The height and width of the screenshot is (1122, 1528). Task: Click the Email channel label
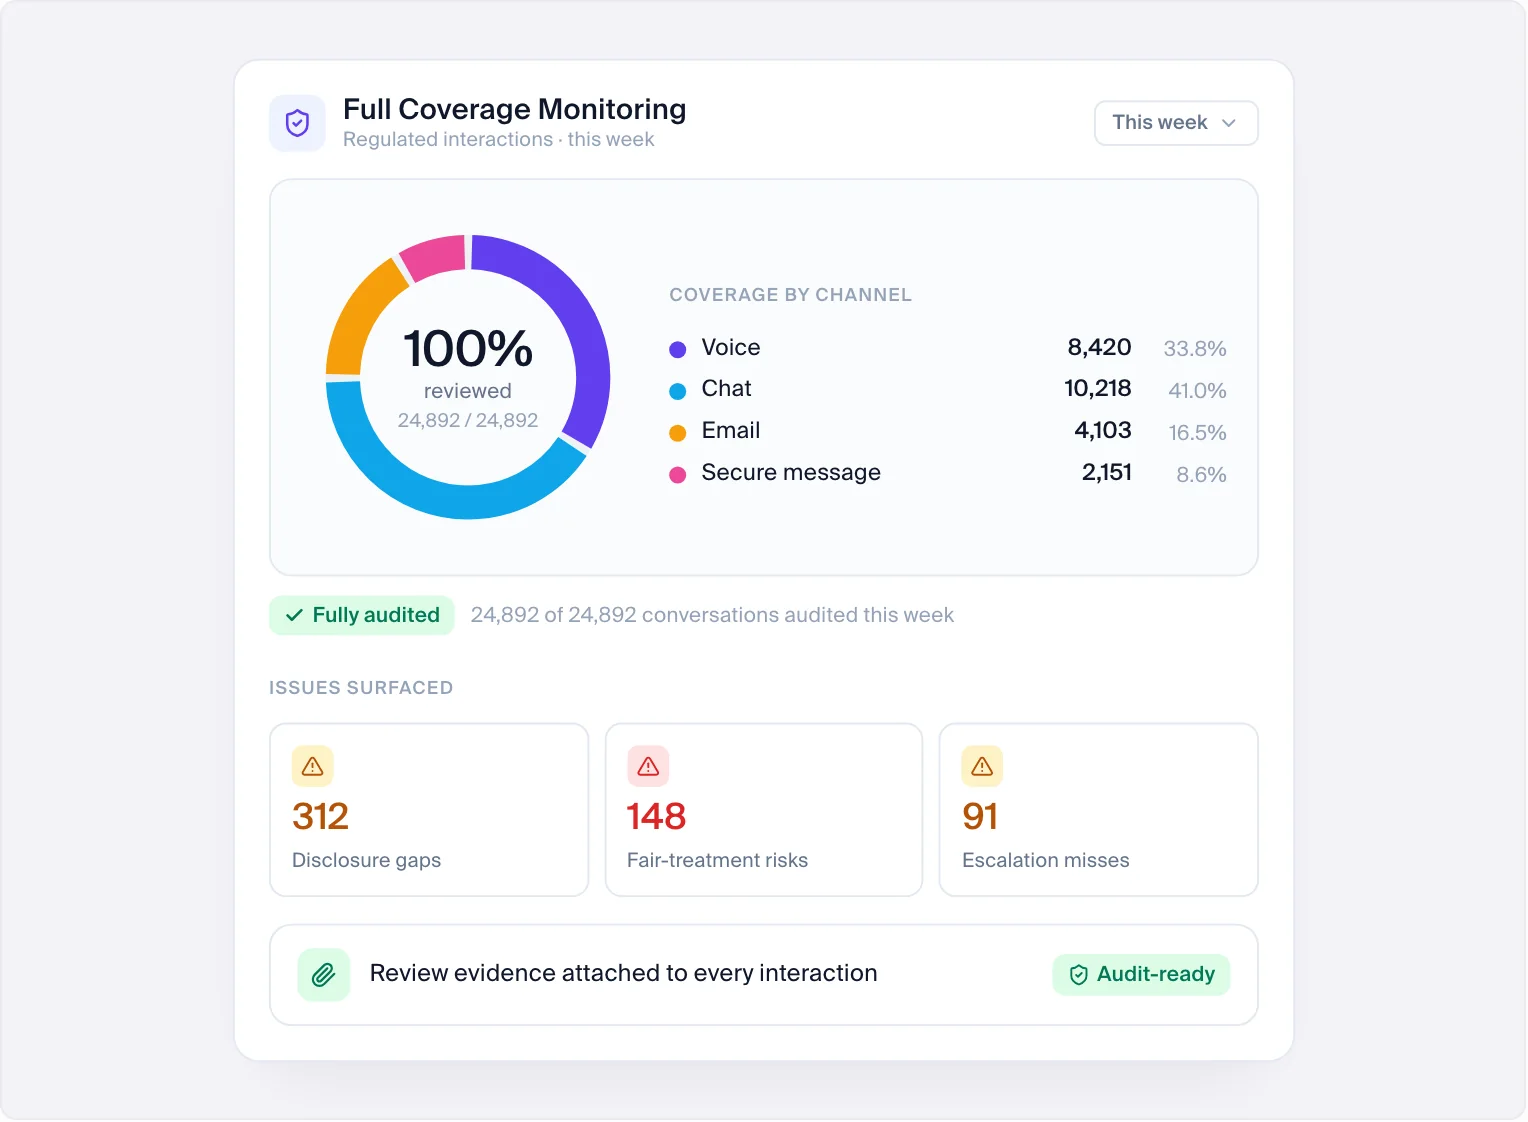click(731, 431)
